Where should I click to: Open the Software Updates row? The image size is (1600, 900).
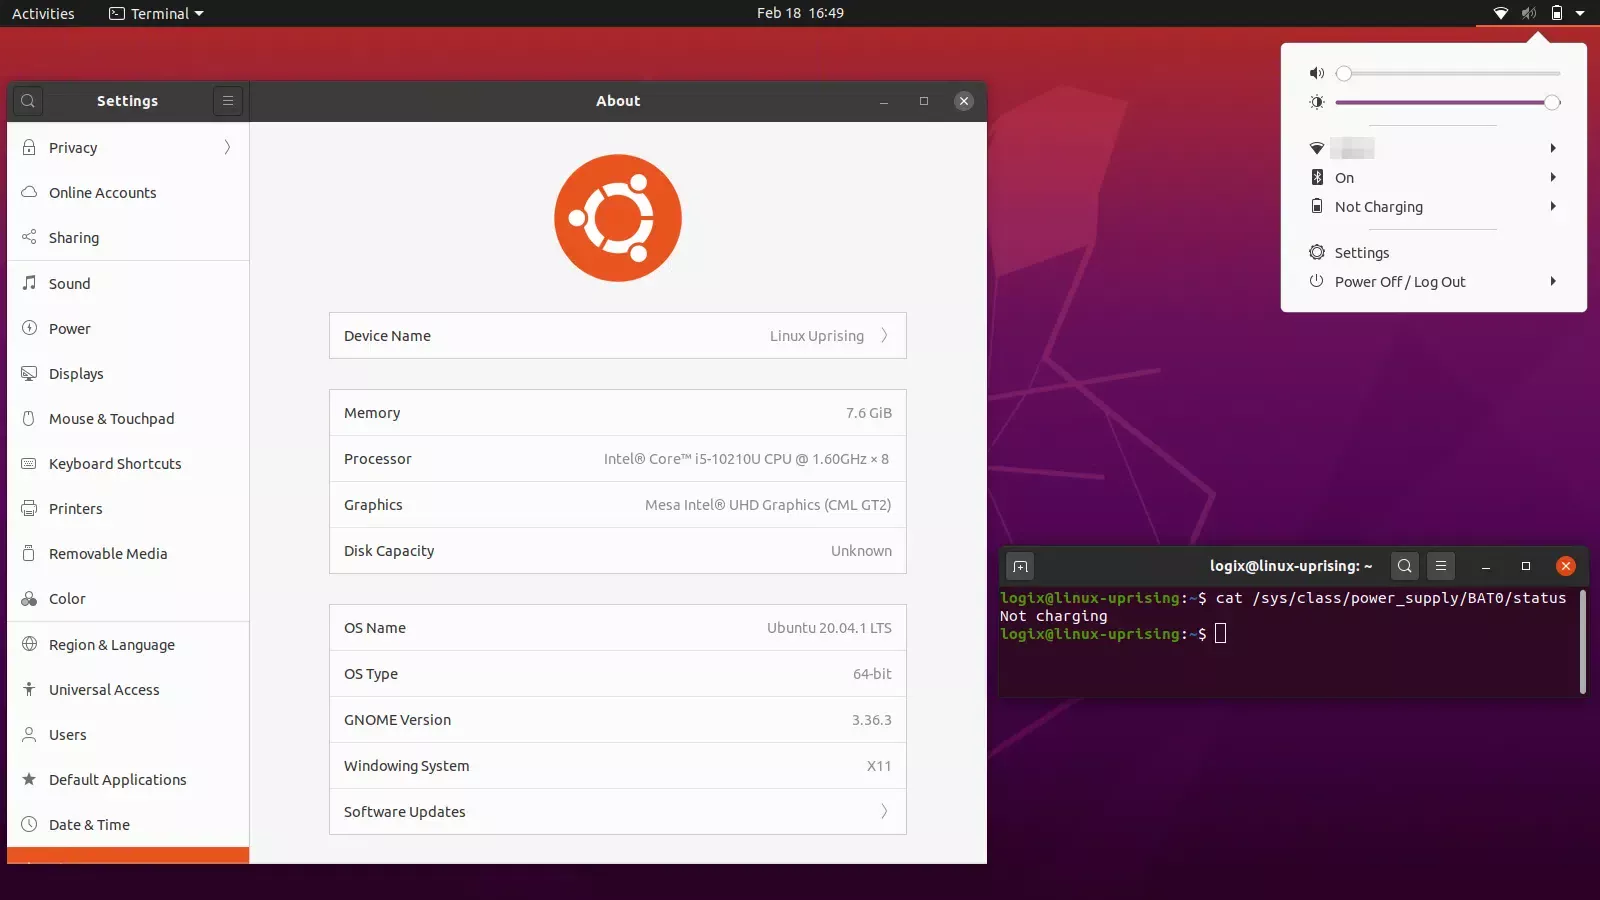pyautogui.click(x=618, y=811)
